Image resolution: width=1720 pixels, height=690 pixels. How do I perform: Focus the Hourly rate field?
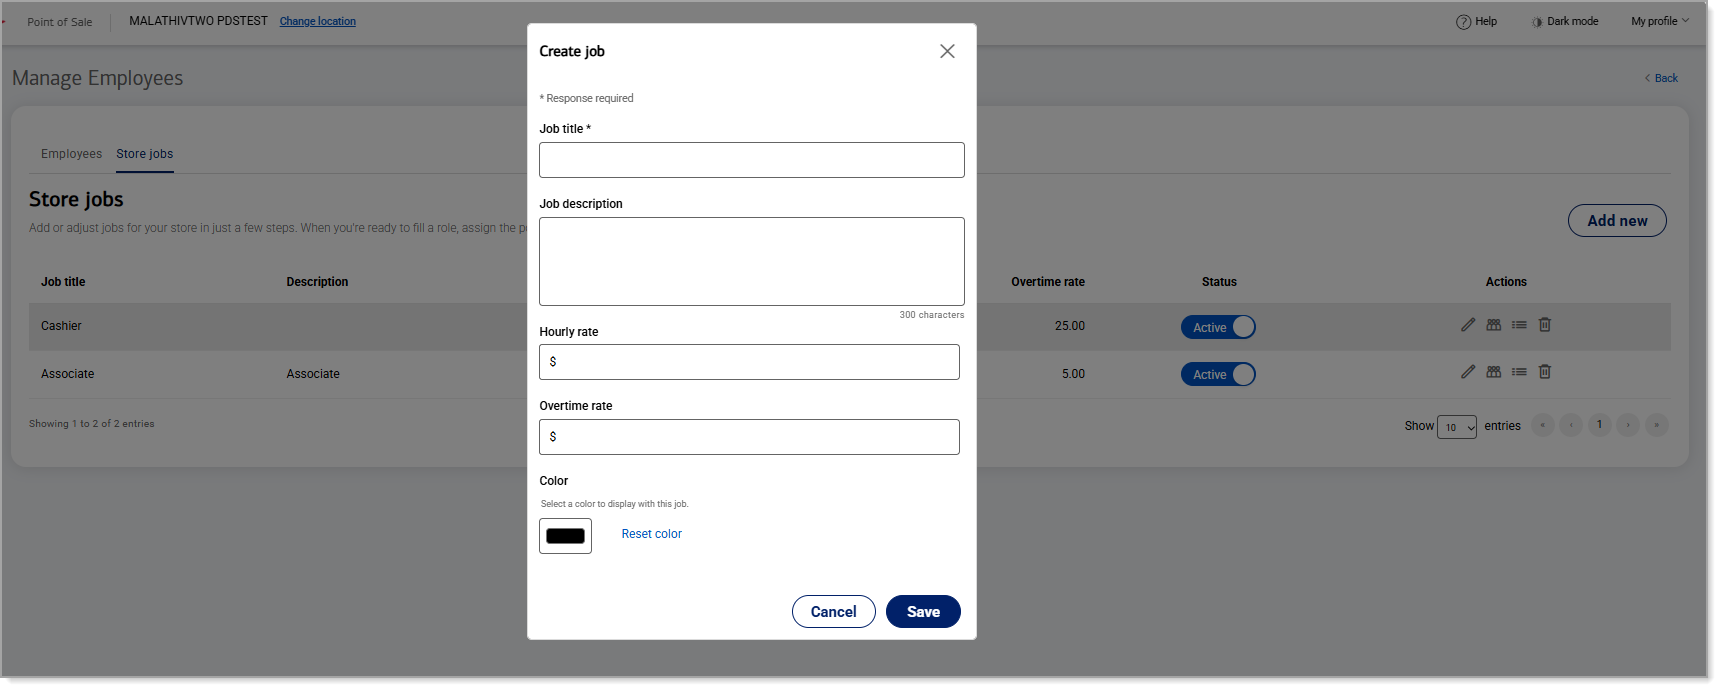click(x=749, y=362)
